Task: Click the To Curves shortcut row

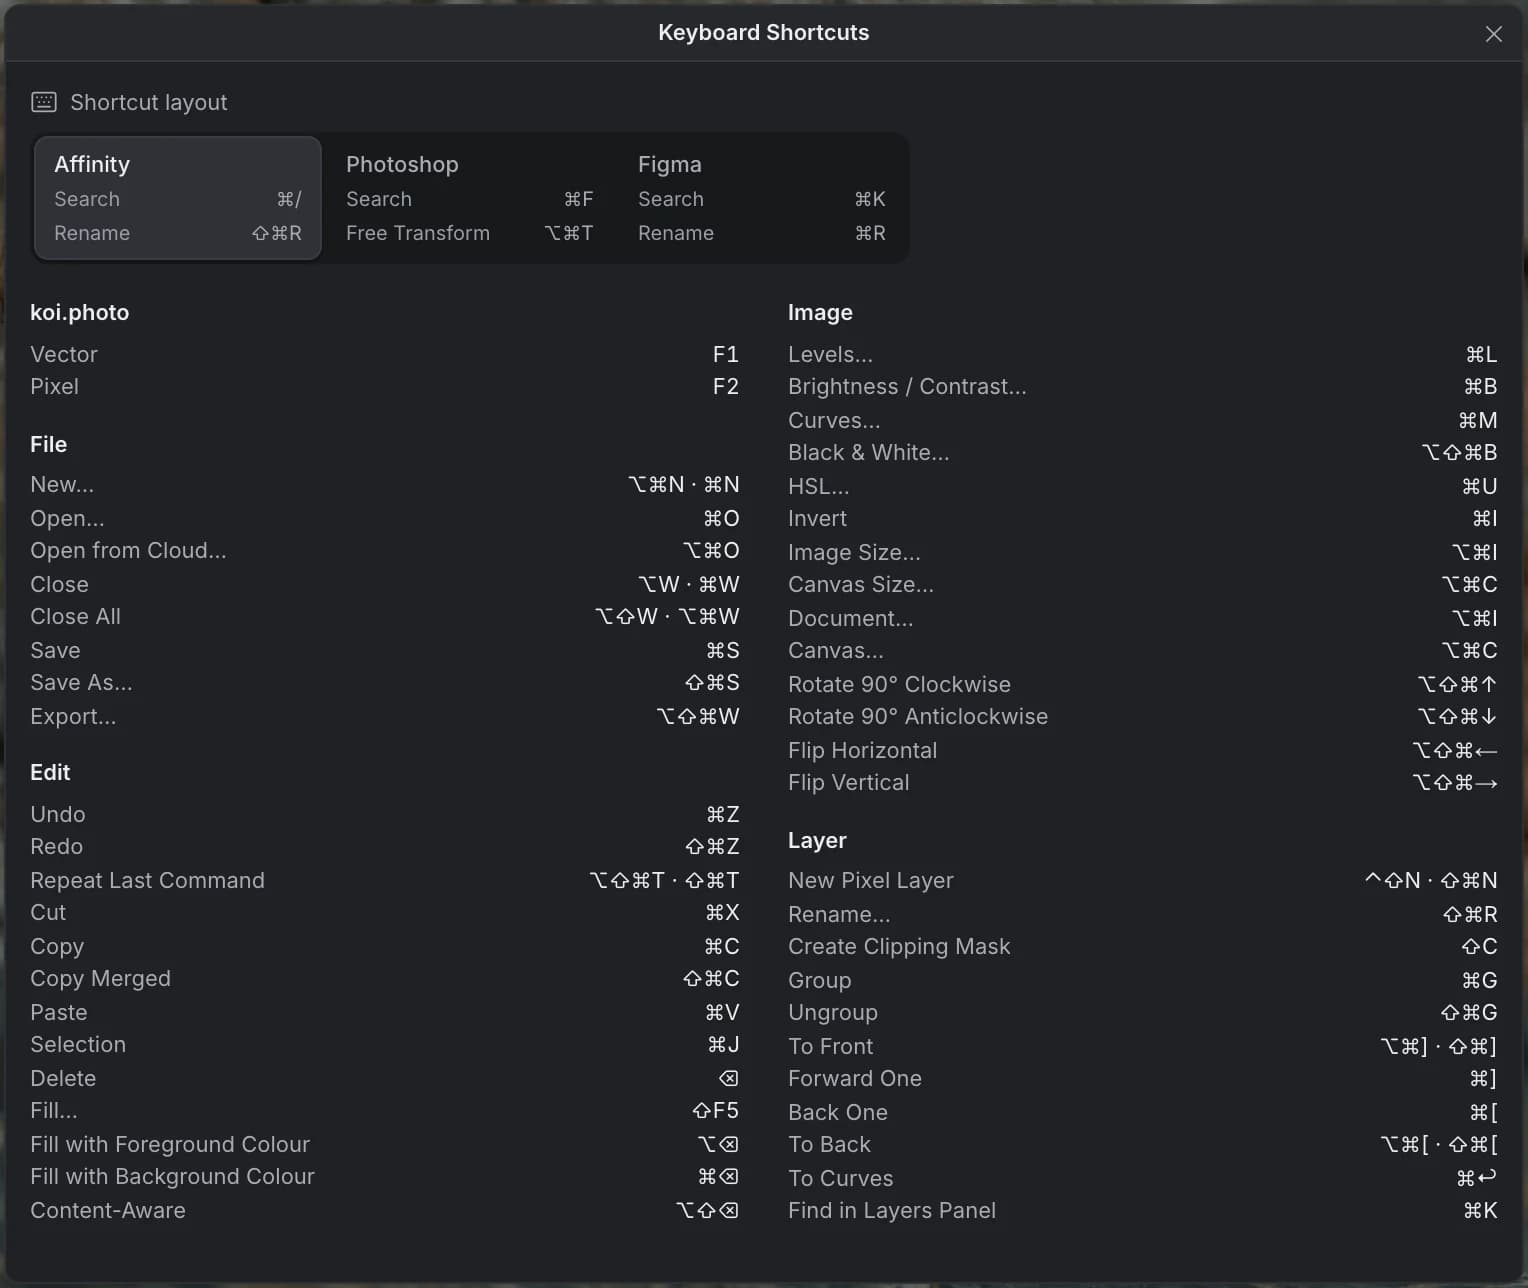Action: [1142, 1177]
